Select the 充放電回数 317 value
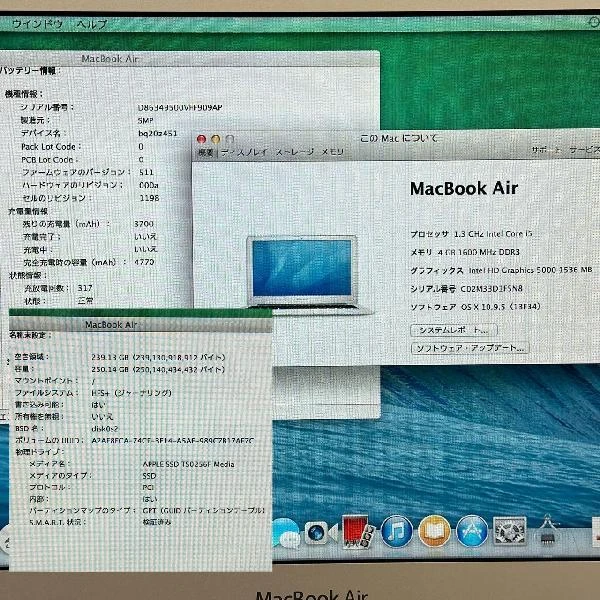600x600 pixels. (x=85, y=288)
